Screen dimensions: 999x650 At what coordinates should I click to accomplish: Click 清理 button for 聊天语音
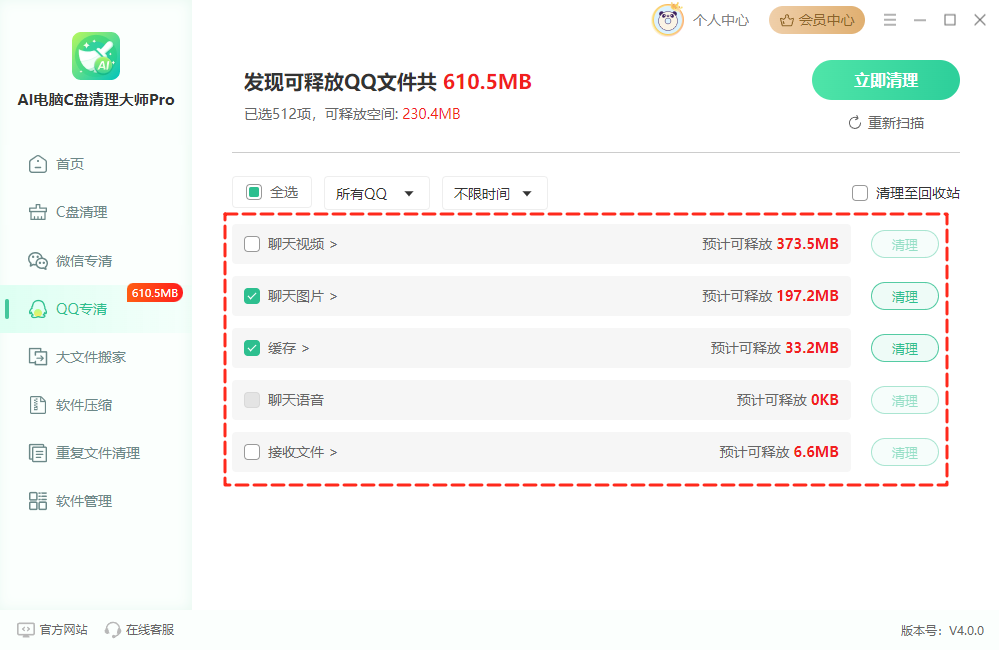[x=905, y=401]
